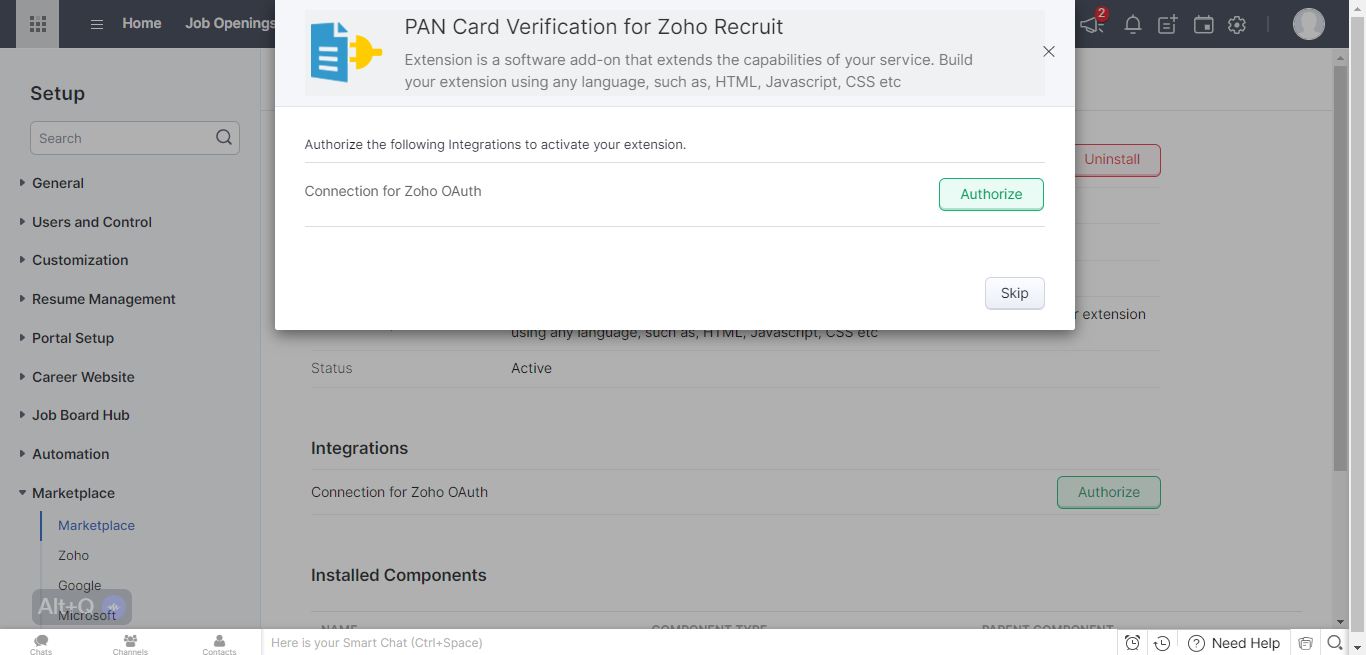Image resolution: width=1366 pixels, height=655 pixels.
Task: Go to the Home tab
Action: tap(142, 23)
